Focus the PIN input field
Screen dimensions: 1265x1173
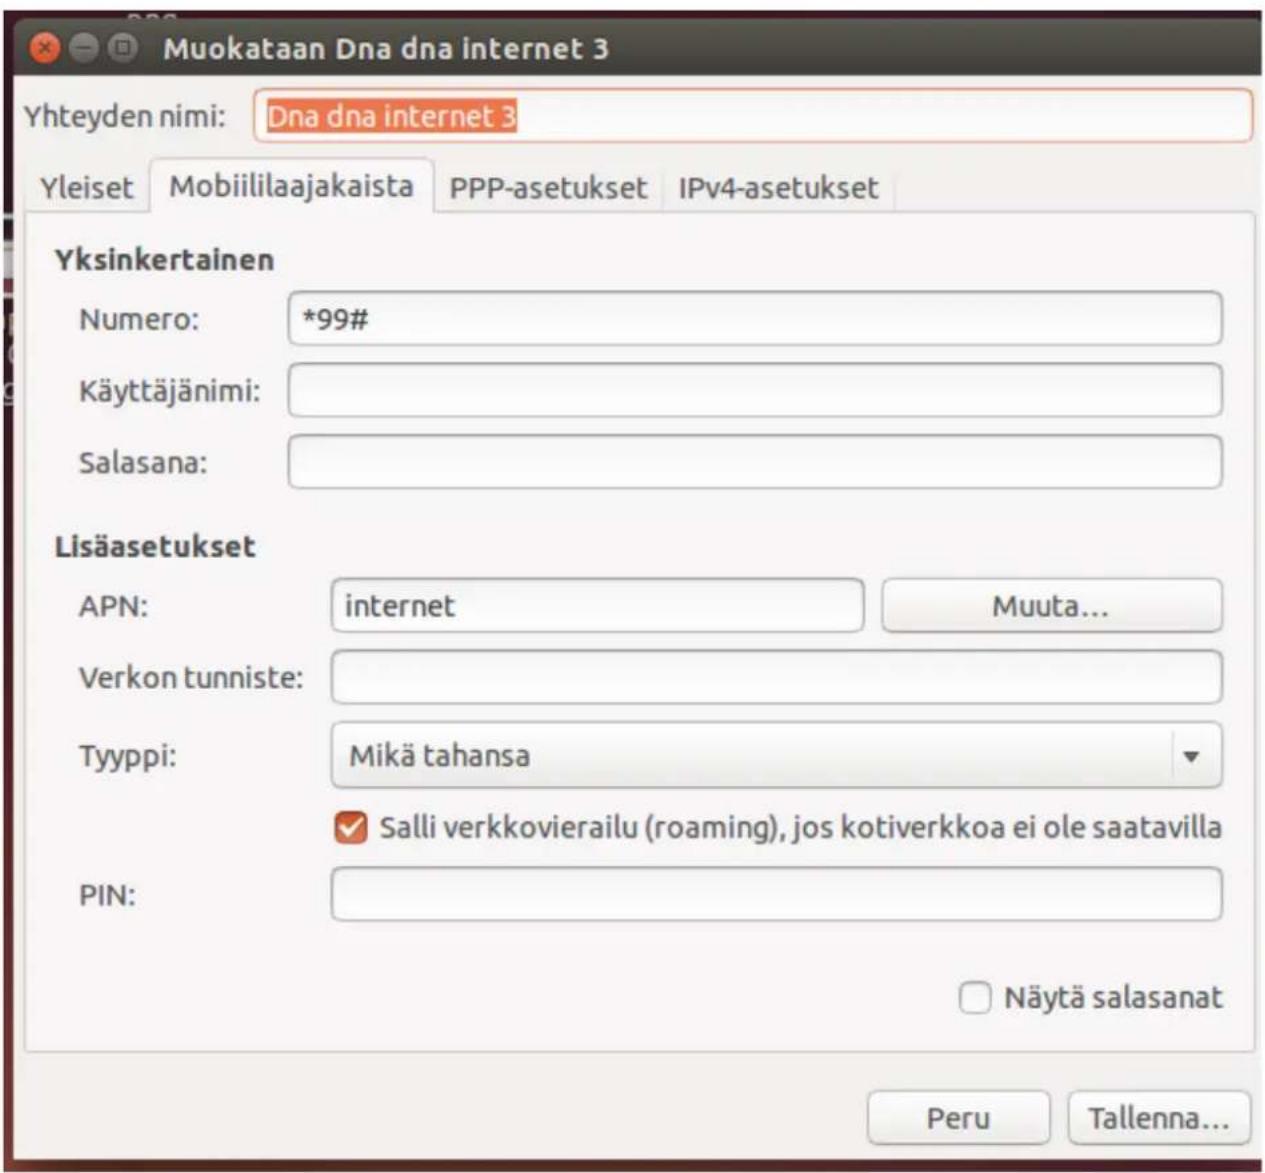pyautogui.click(x=776, y=894)
